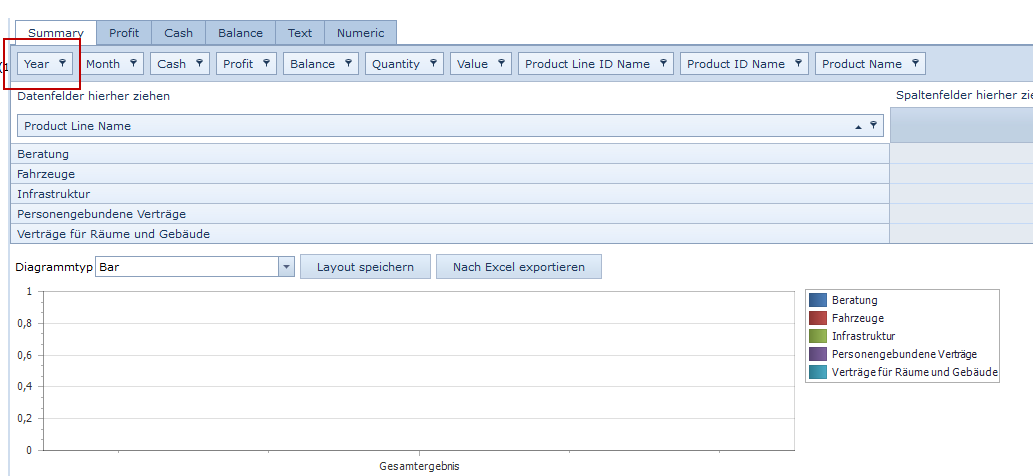Open filter icon on Profit field

(267, 64)
